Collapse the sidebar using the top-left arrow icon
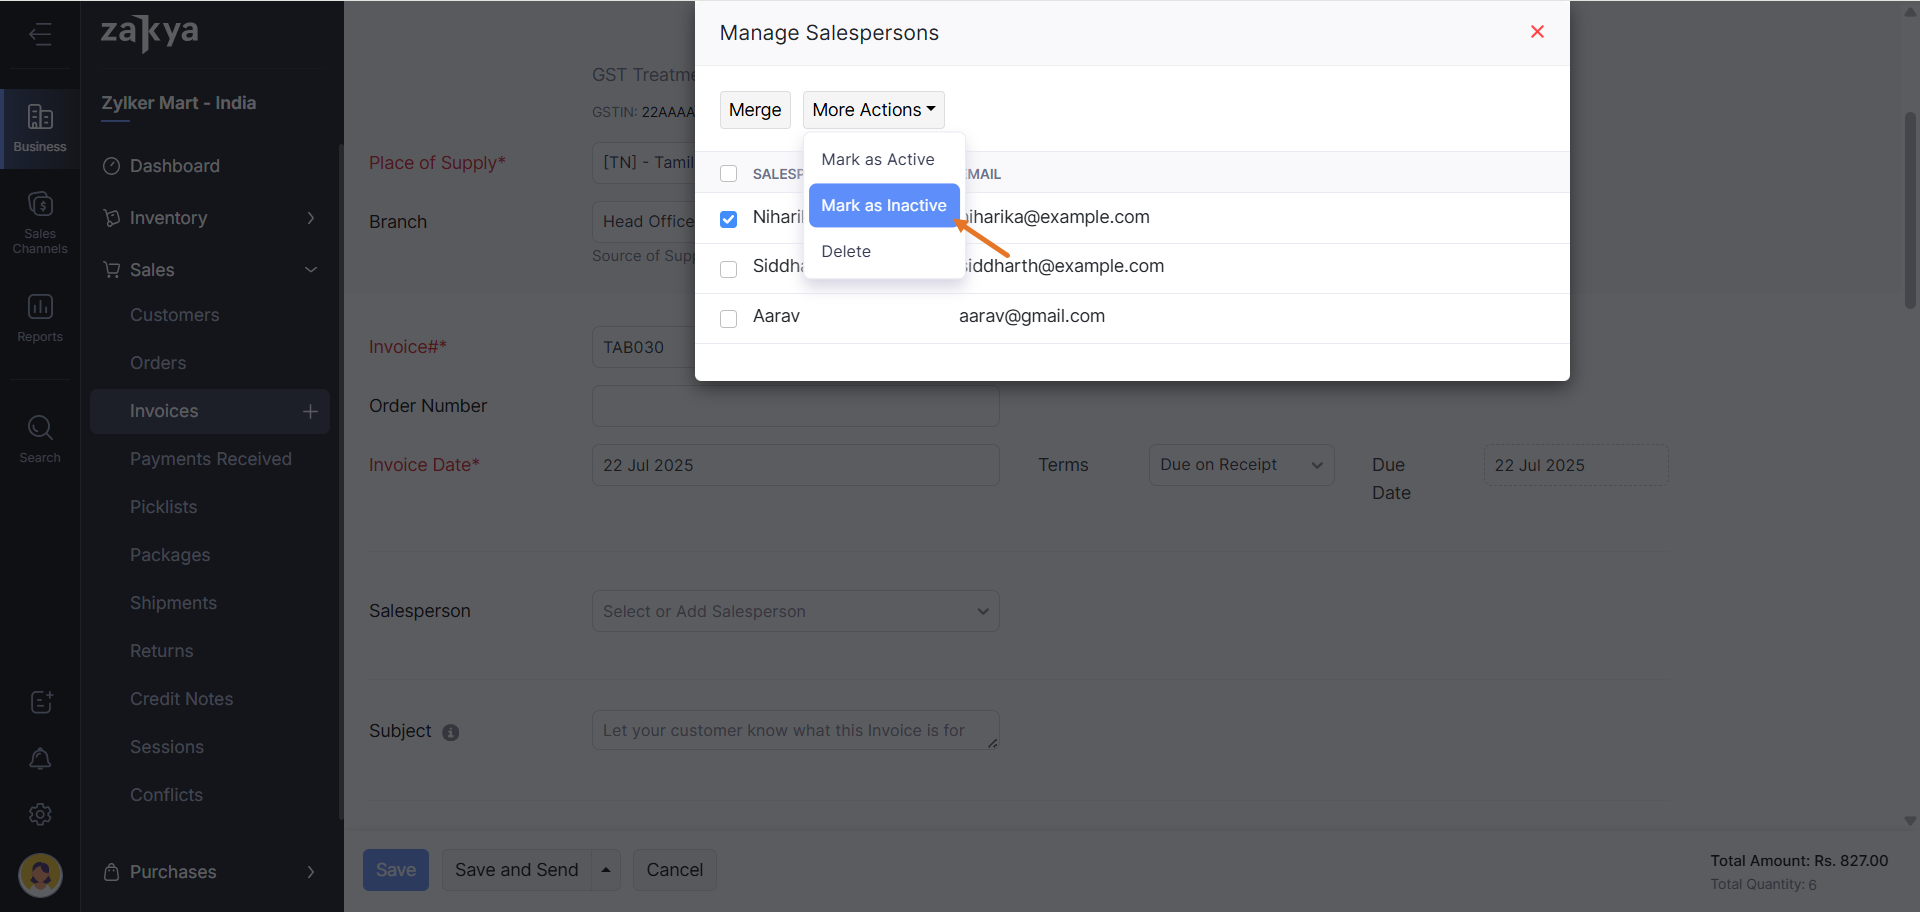Viewport: 1920px width, 912px height. click(x=40, y=35)
